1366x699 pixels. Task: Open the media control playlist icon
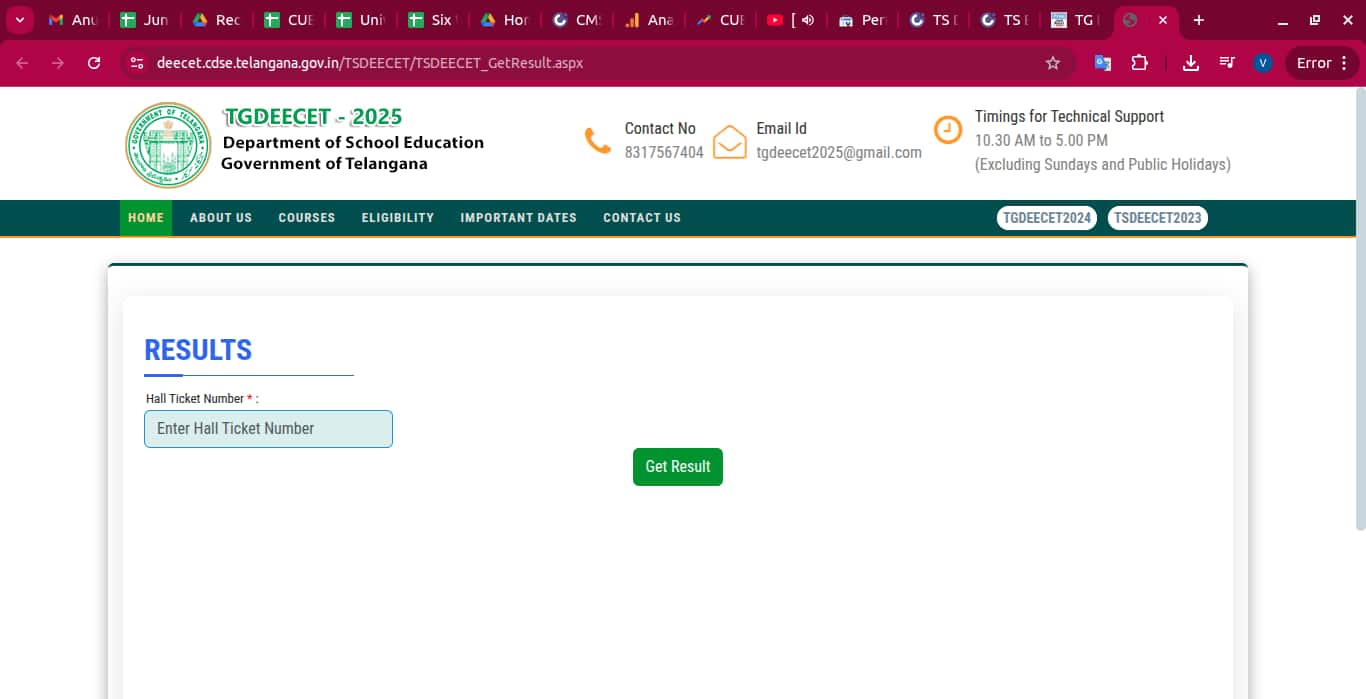tap(1227, 63)
